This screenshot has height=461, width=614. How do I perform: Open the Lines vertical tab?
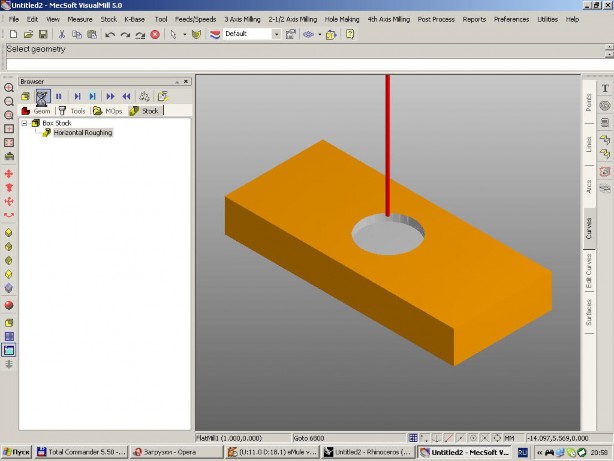point(589,144)
